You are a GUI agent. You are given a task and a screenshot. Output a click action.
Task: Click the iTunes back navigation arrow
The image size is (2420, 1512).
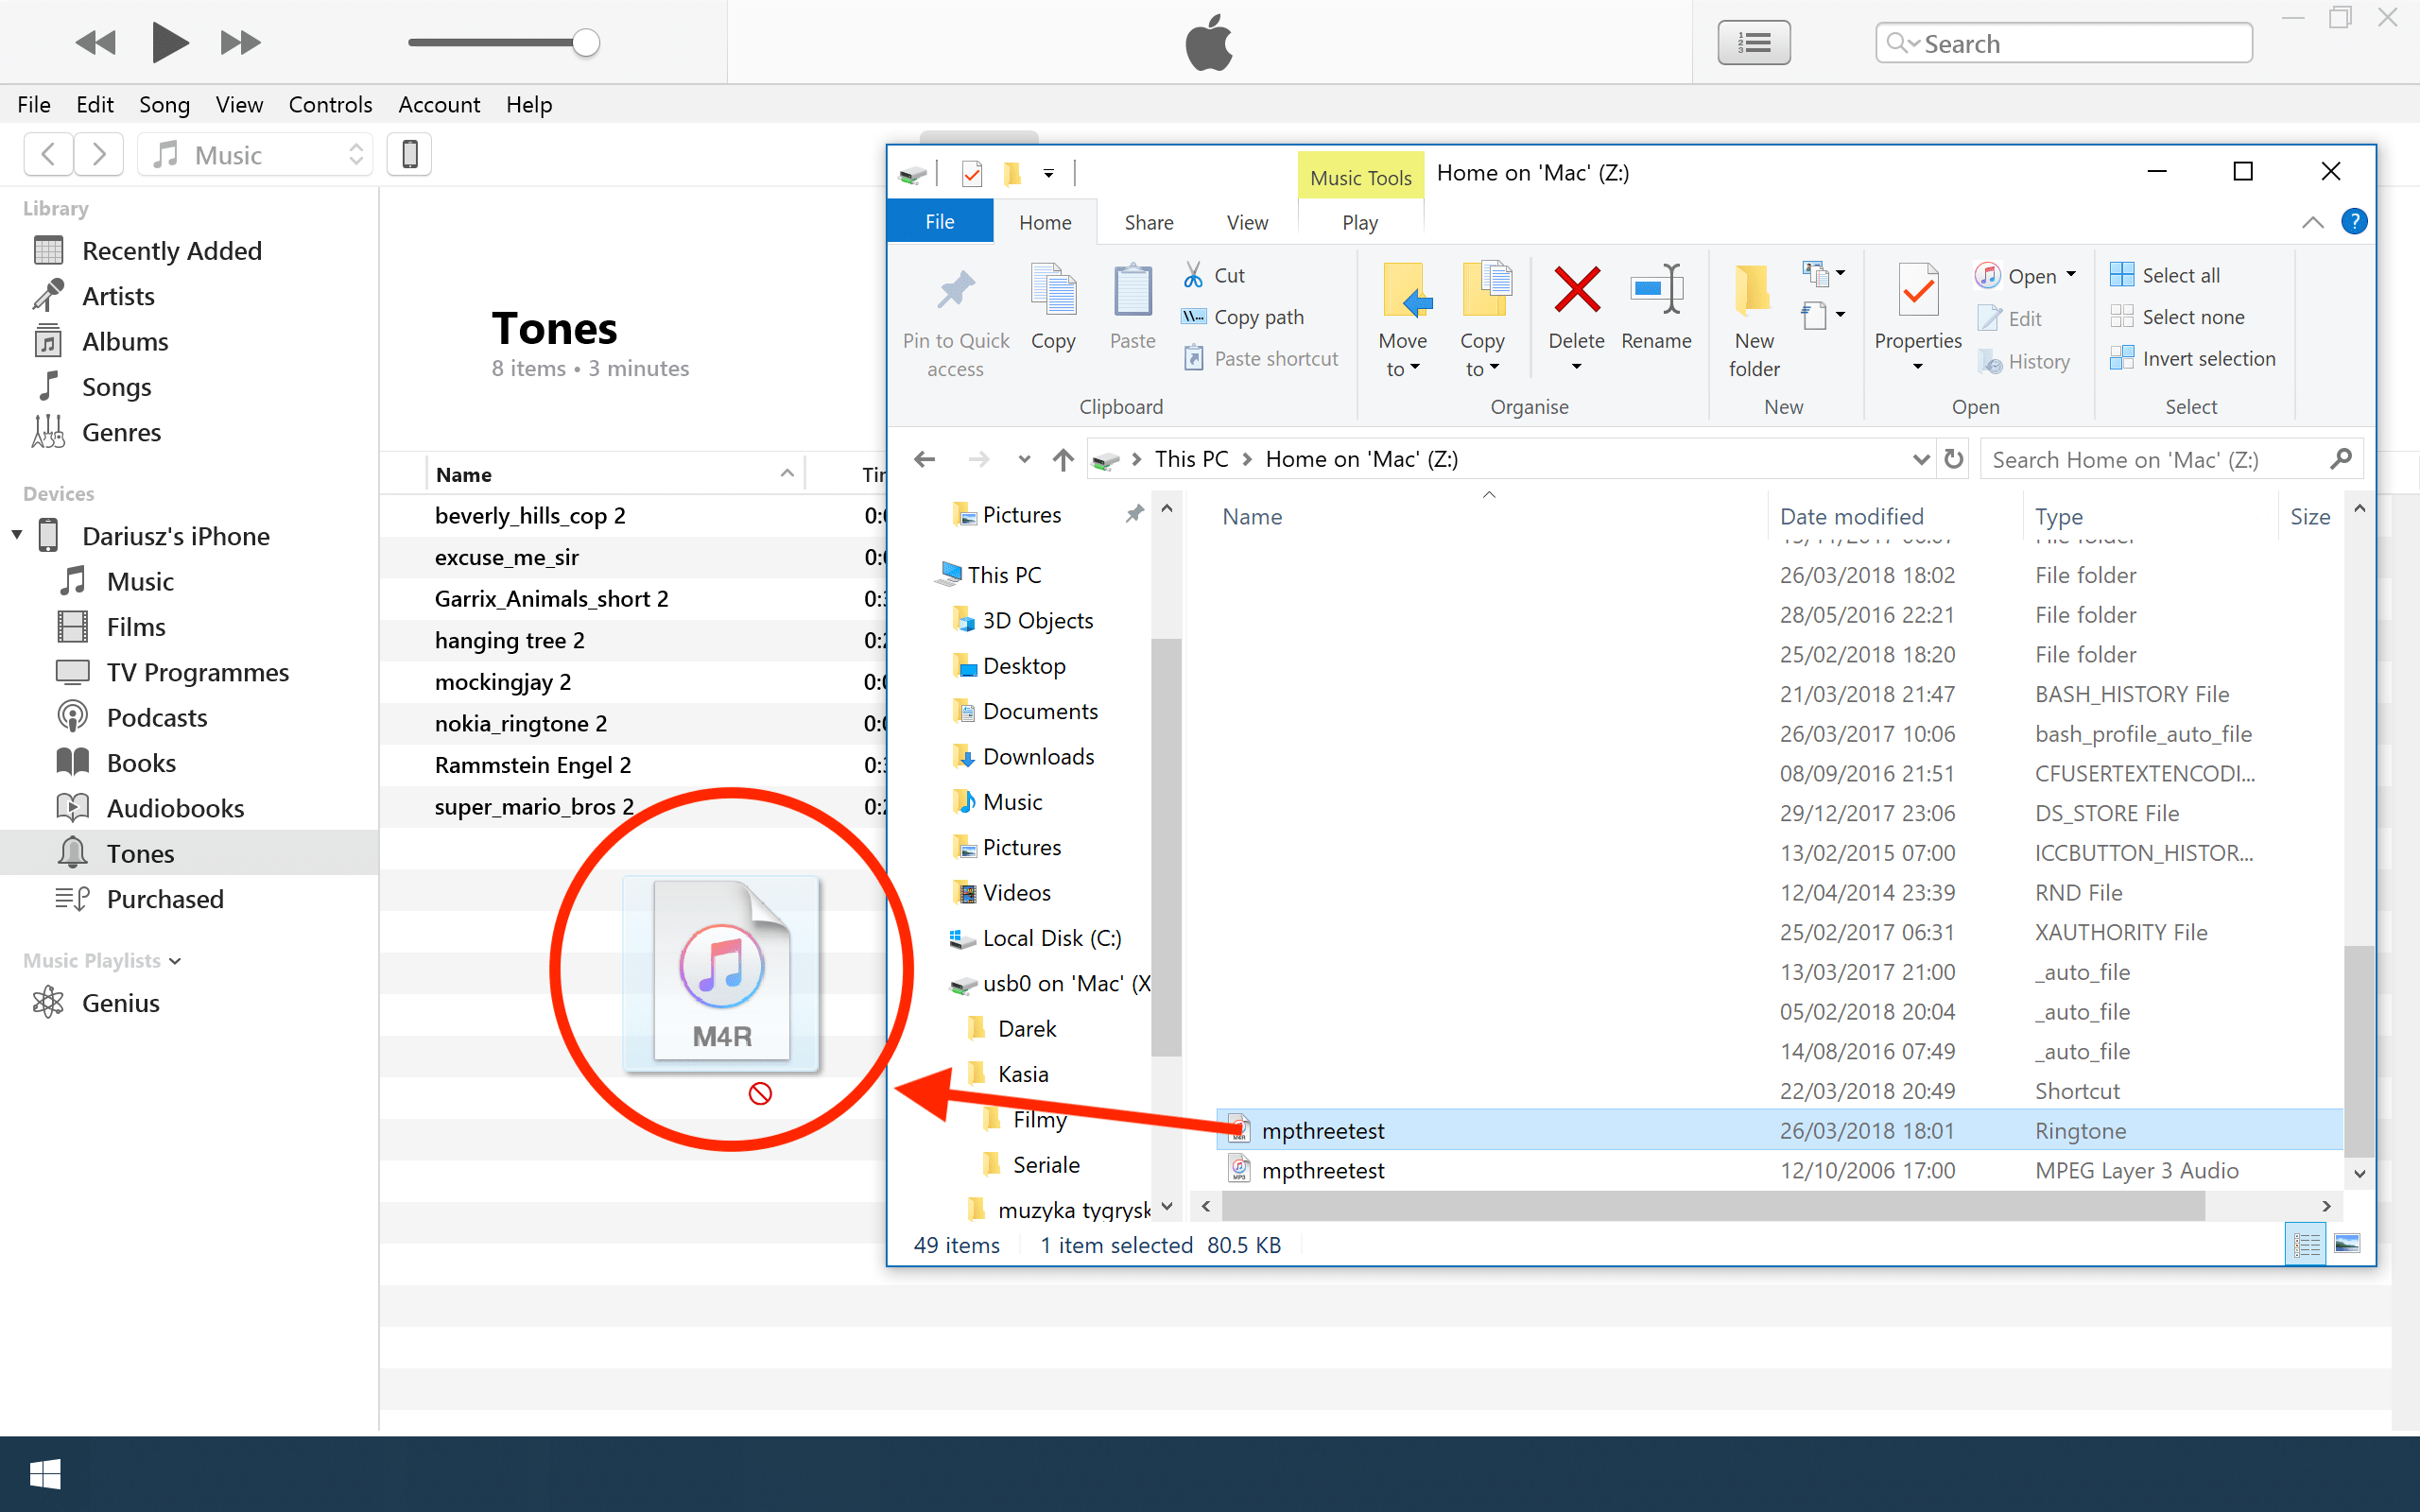pos(48,154)
